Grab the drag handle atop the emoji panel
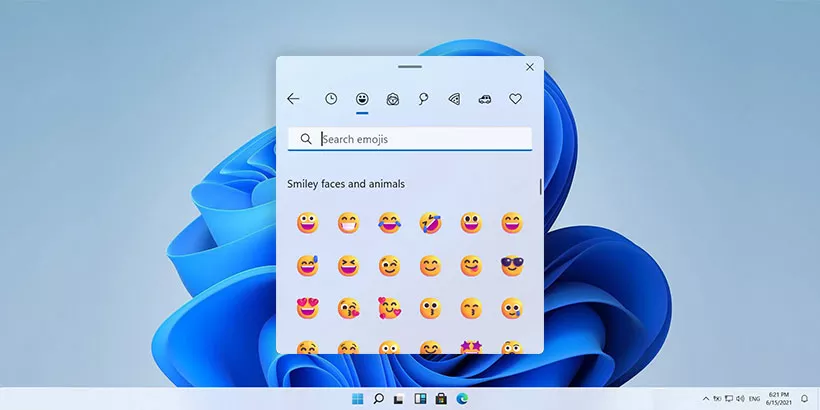The image size is (820, 410). (x=409, y=66)
